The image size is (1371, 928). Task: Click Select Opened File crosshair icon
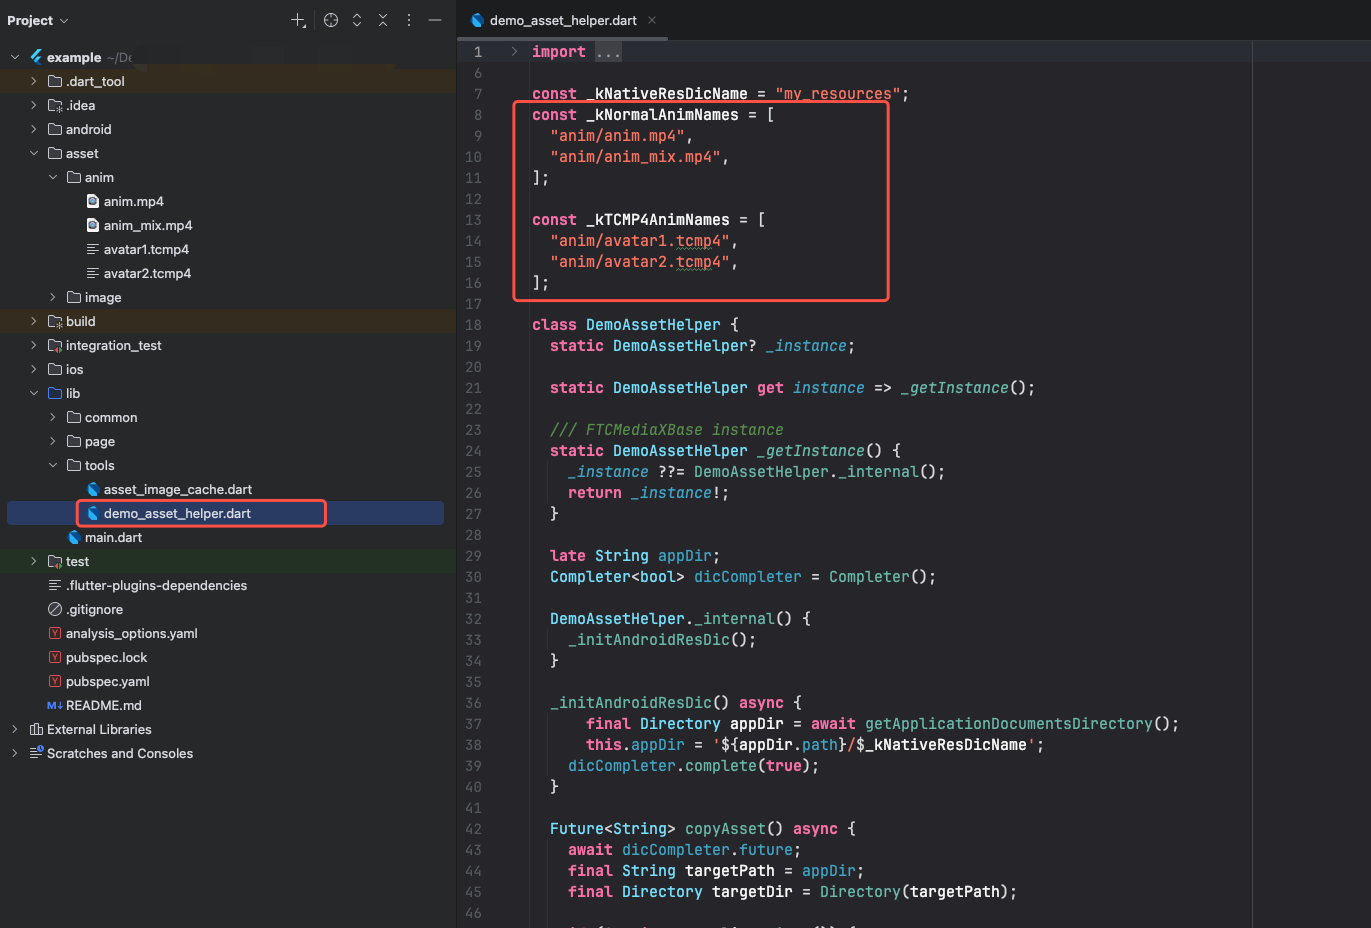[331, 20]
